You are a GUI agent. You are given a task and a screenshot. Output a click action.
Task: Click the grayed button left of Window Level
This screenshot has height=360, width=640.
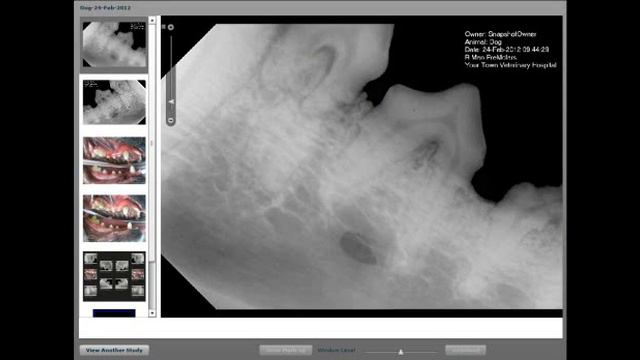click(x=286, y=350)
